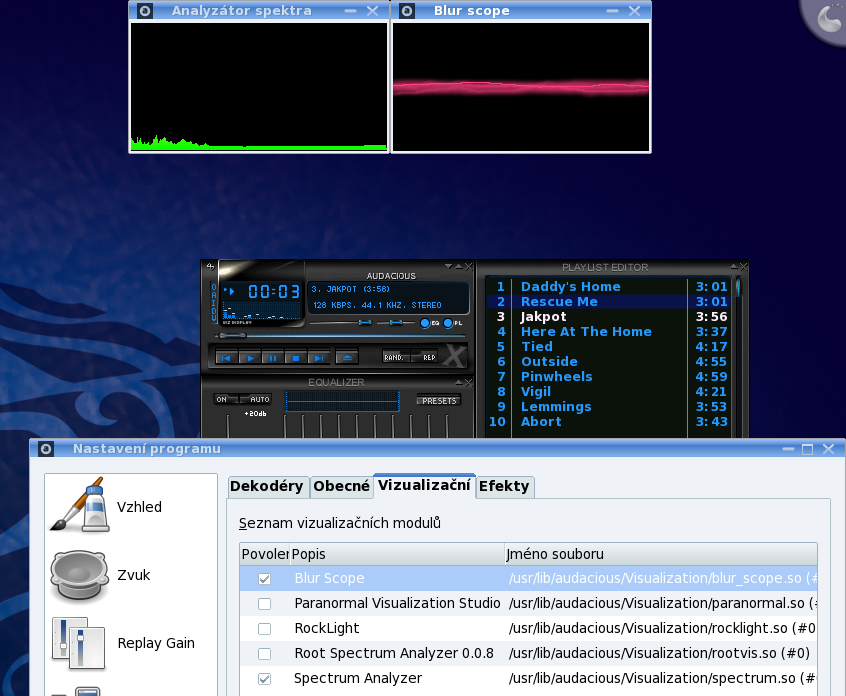Click the mini visualization display in the player
The image size is (846, 696).
pyautogui.click(x=261, y=312)
